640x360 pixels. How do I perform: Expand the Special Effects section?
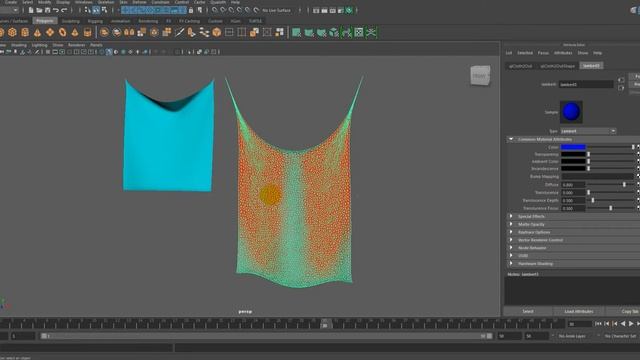click(511, 216)
